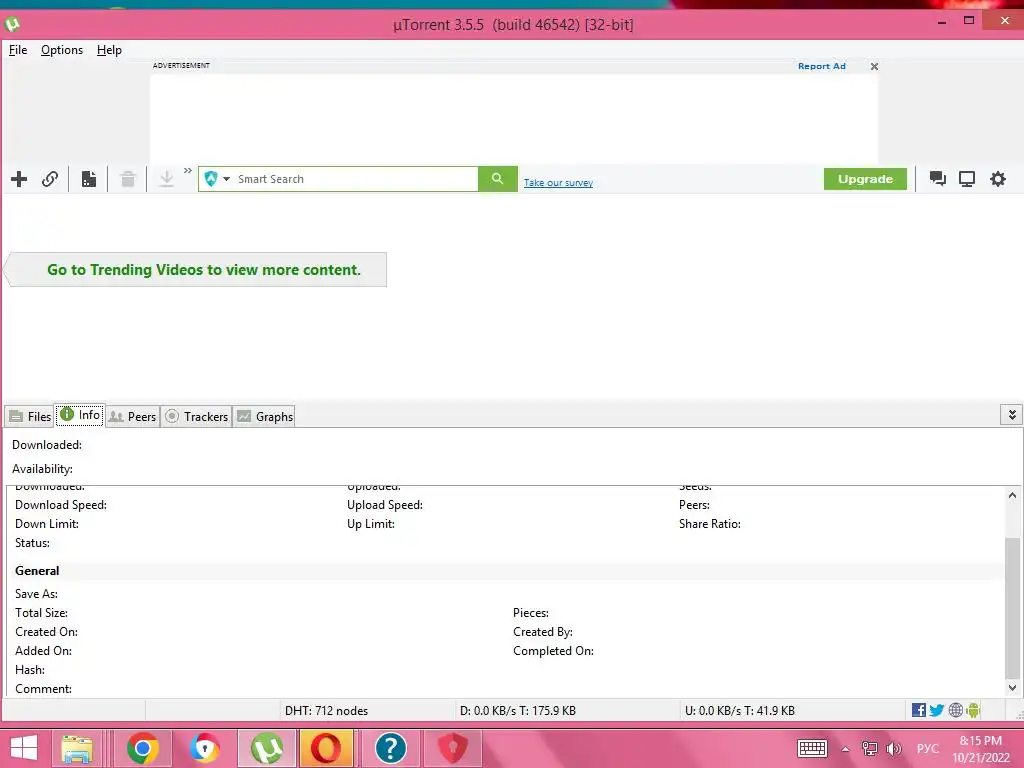Open Opera browser from the taskbar
The image size is (1024, 768).
pos(326,748)
